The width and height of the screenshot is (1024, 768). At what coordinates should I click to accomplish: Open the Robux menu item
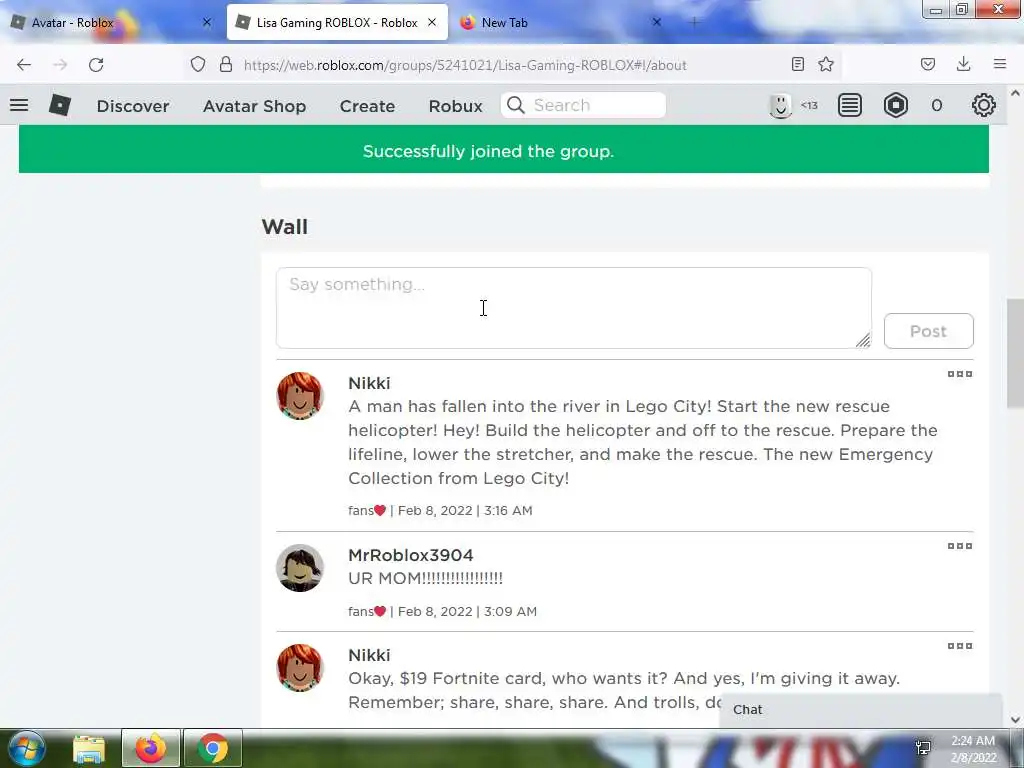point(455,106)
